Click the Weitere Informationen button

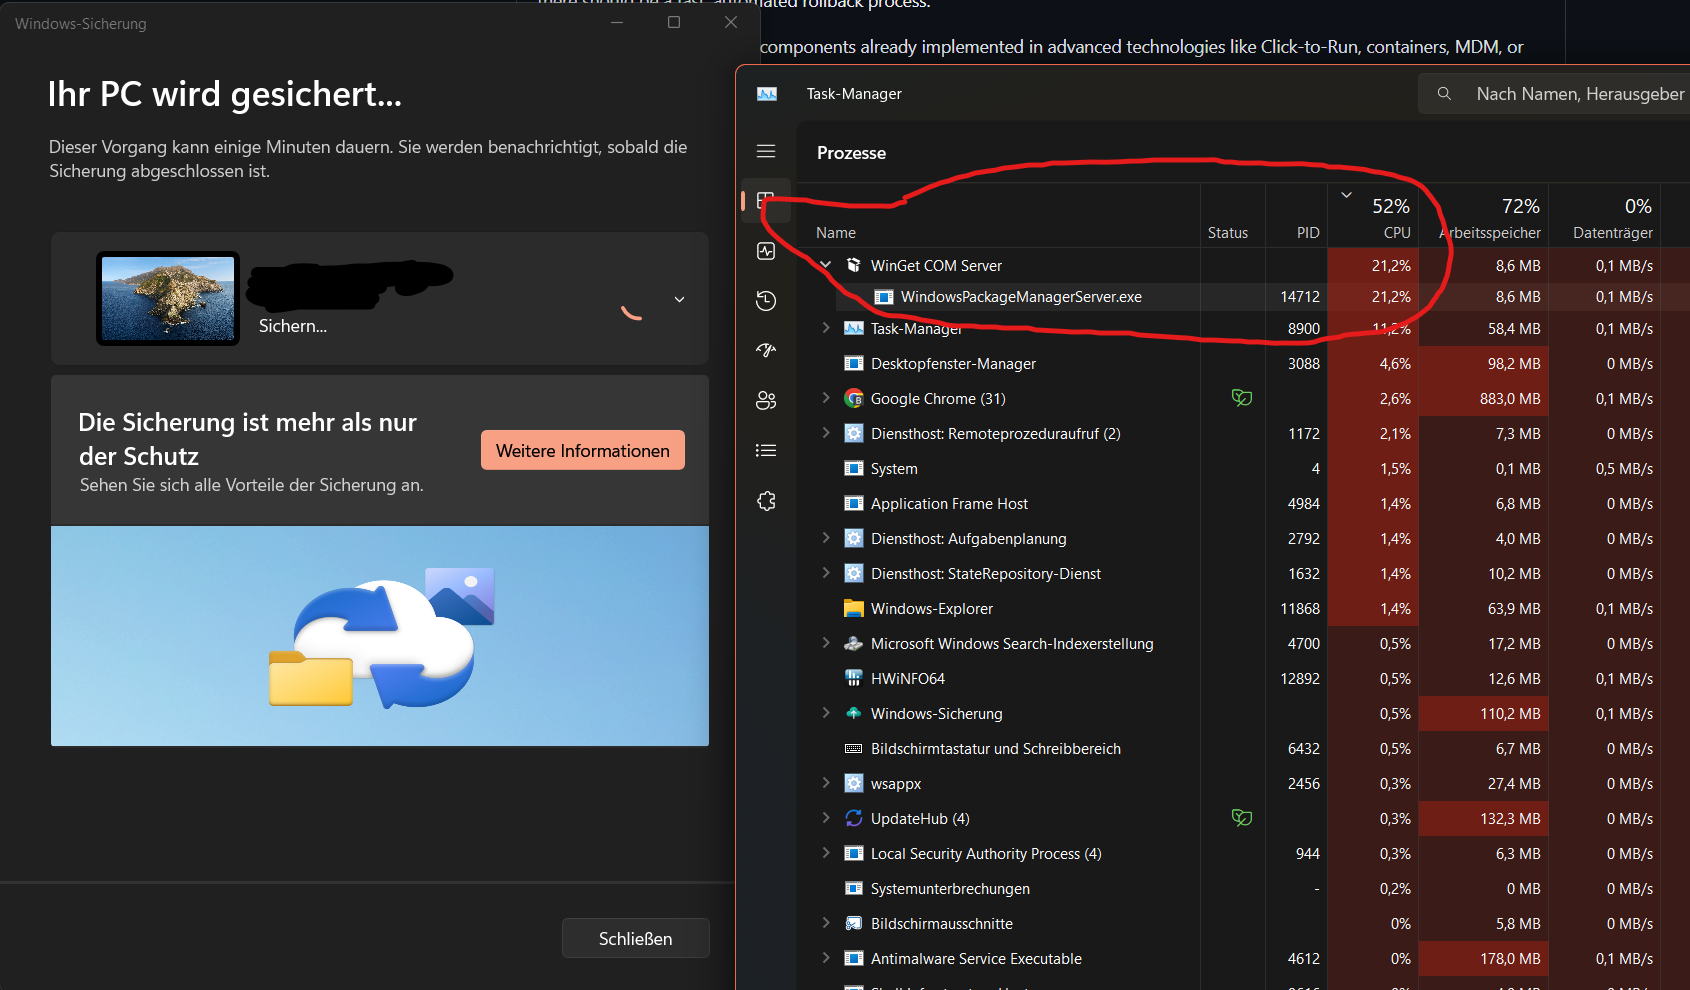pos(582,450)
